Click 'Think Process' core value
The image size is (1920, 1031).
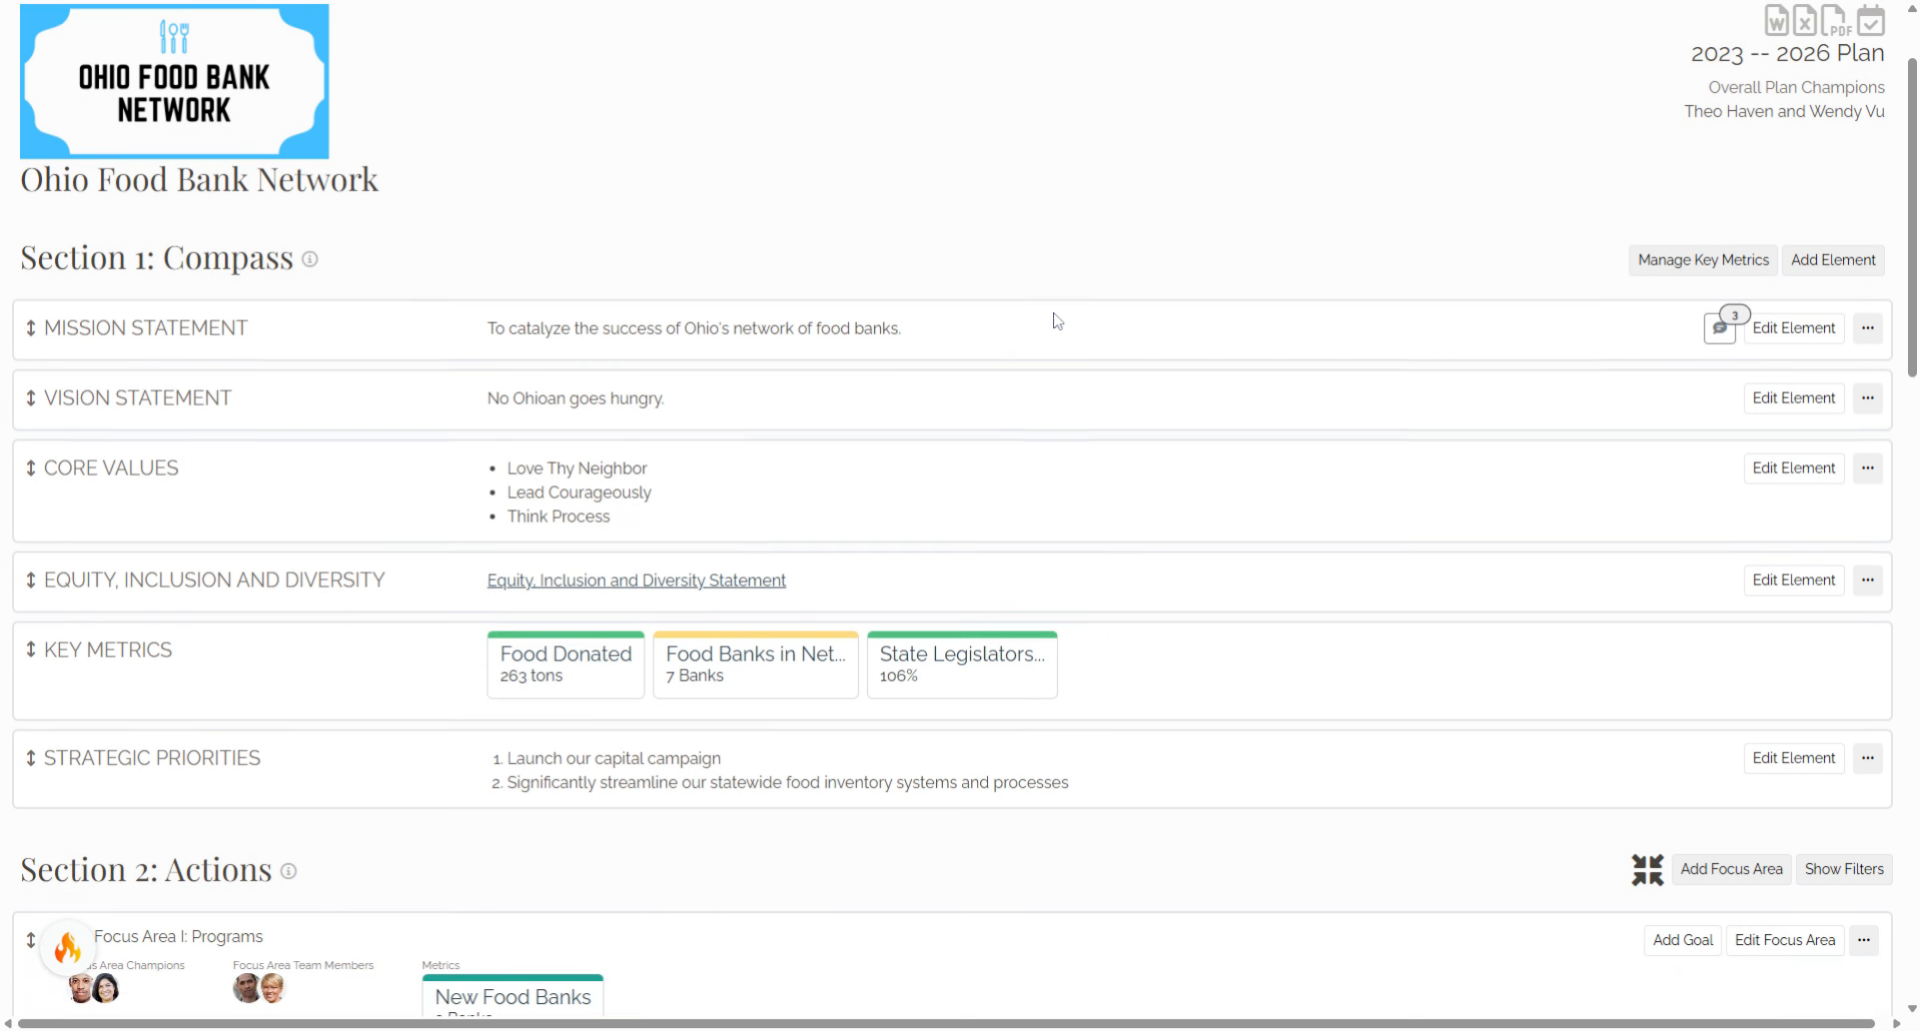coord(558,516)
